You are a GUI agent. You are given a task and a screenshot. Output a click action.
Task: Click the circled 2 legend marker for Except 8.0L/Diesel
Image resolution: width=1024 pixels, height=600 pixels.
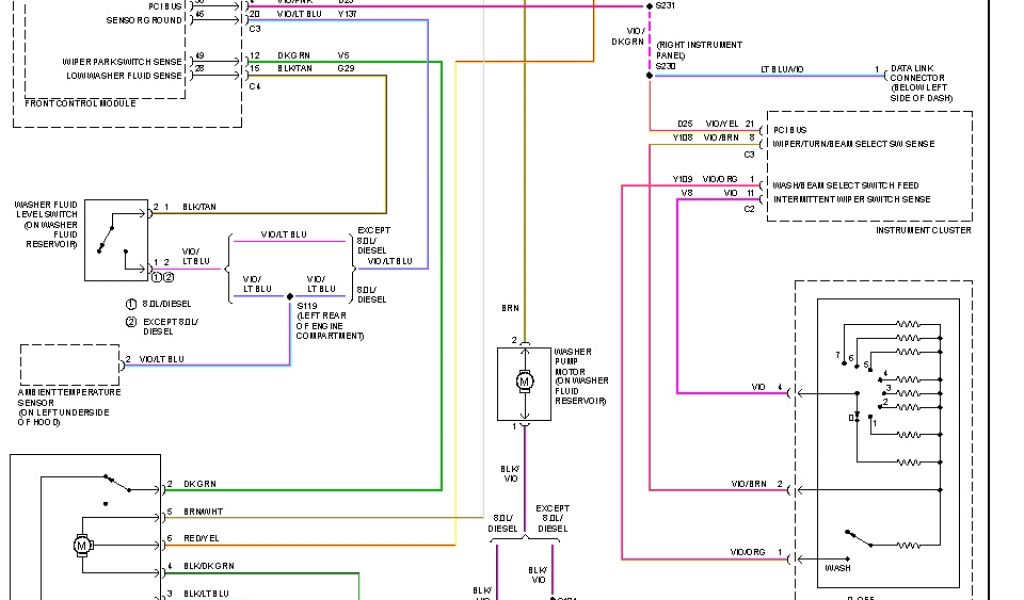(x=130, y=321)
